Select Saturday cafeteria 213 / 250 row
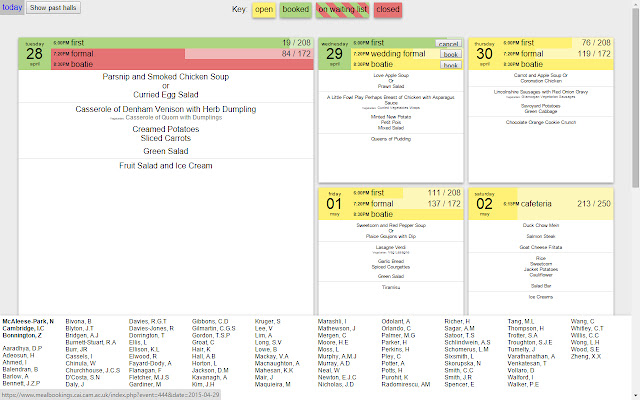This screenshot has height=400, width=640. (557, 204)
